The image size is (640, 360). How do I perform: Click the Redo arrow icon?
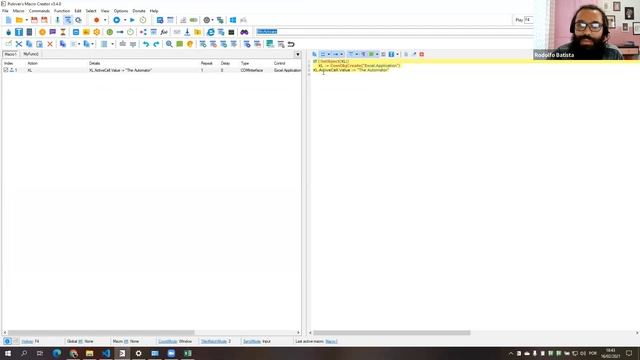tap(156, 44)
